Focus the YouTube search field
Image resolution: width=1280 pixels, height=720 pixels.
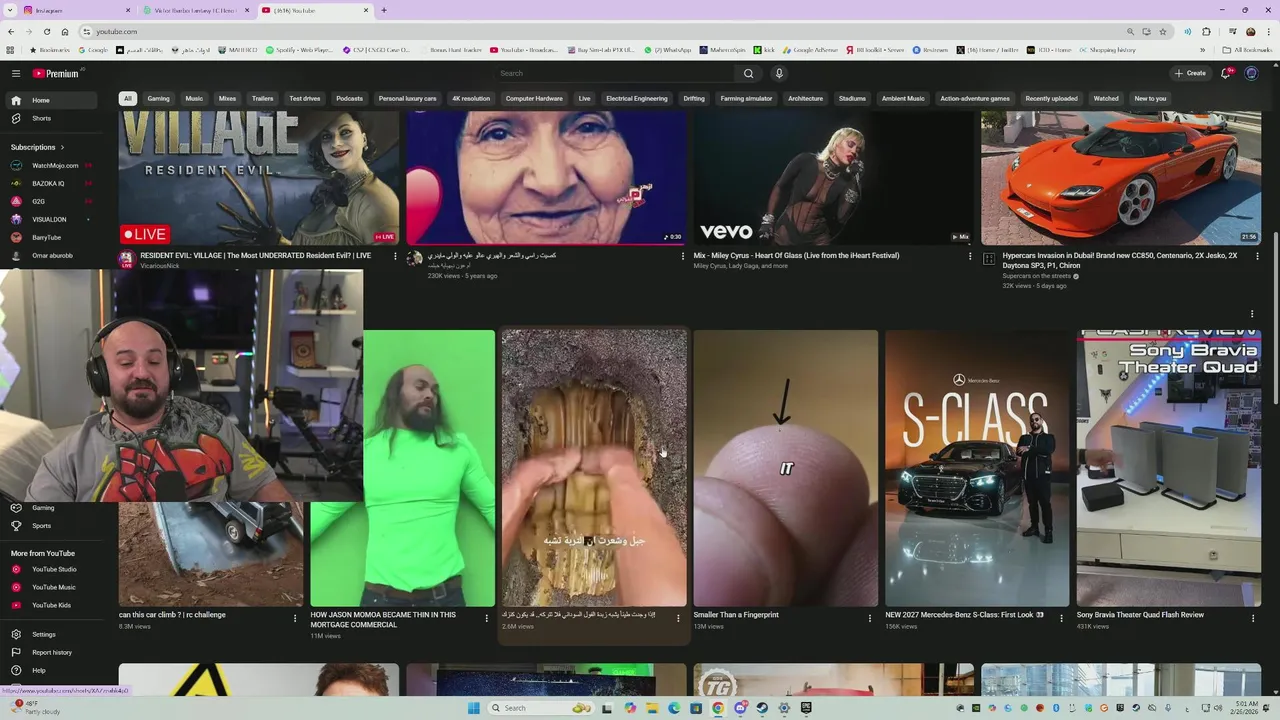(615, 73)
